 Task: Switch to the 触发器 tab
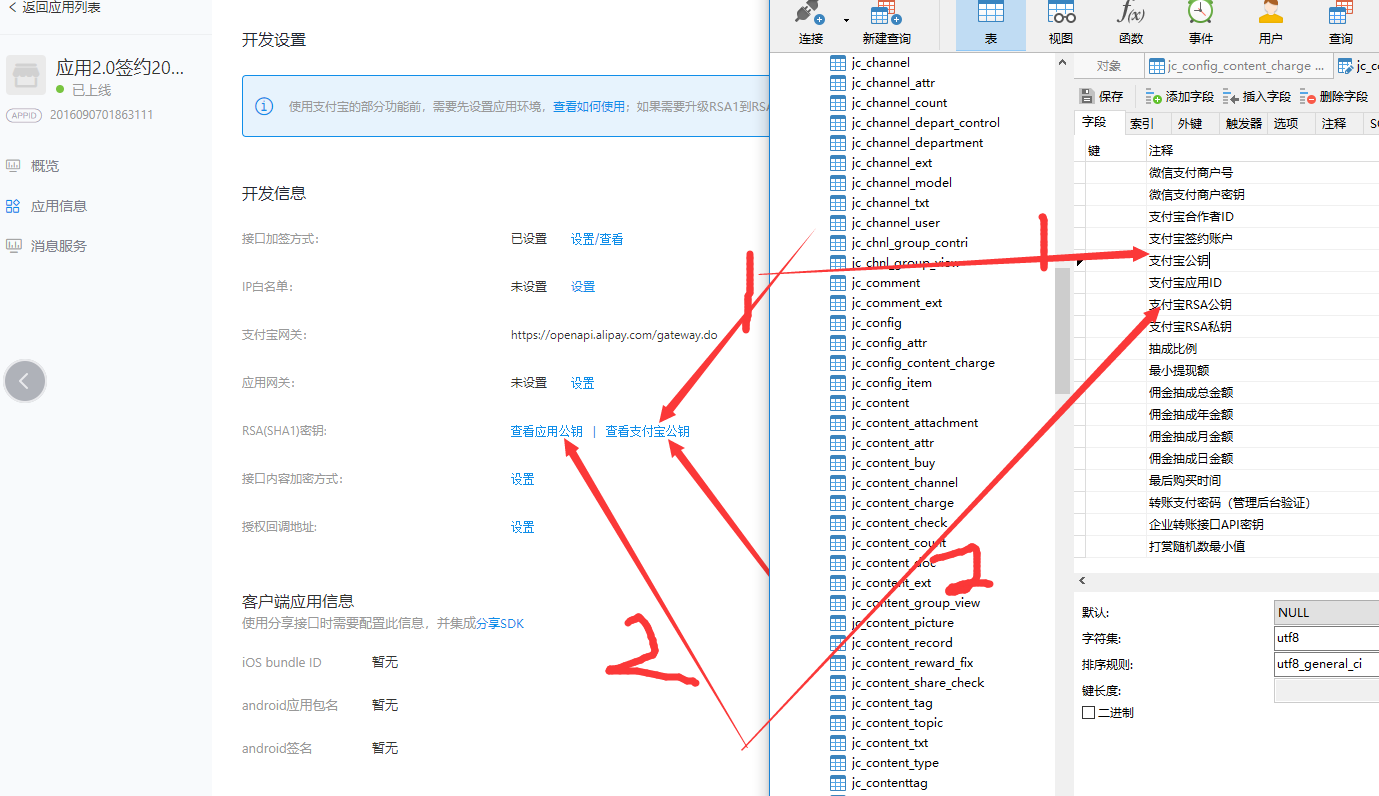pyautogui.click(x=1243, y=124)
